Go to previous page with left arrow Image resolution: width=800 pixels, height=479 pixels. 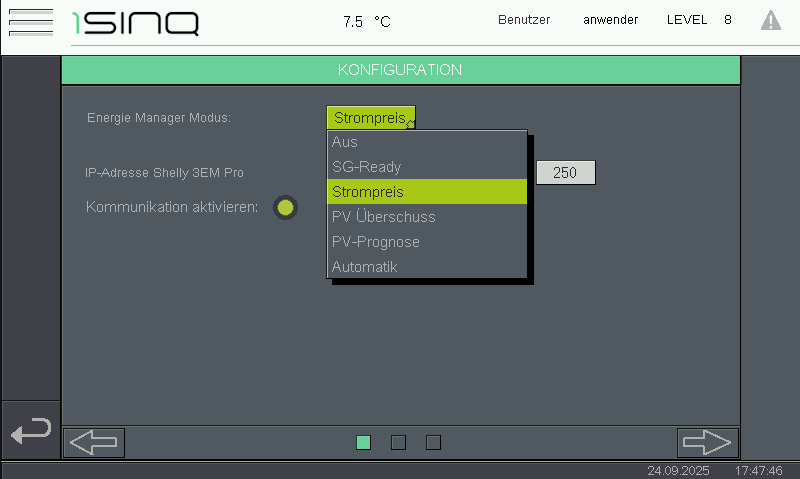coord(95,442)
